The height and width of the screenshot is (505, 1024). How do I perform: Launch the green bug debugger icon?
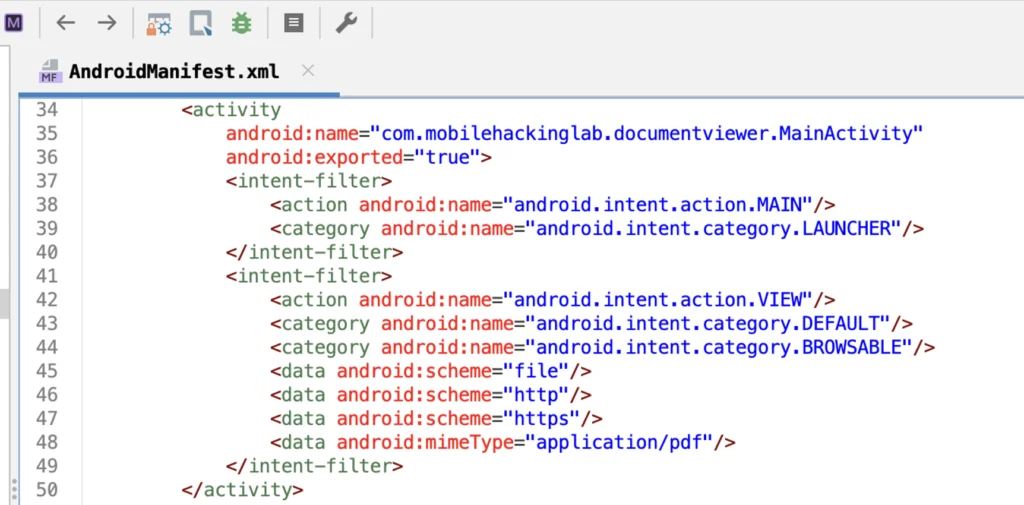pos(242,24)
